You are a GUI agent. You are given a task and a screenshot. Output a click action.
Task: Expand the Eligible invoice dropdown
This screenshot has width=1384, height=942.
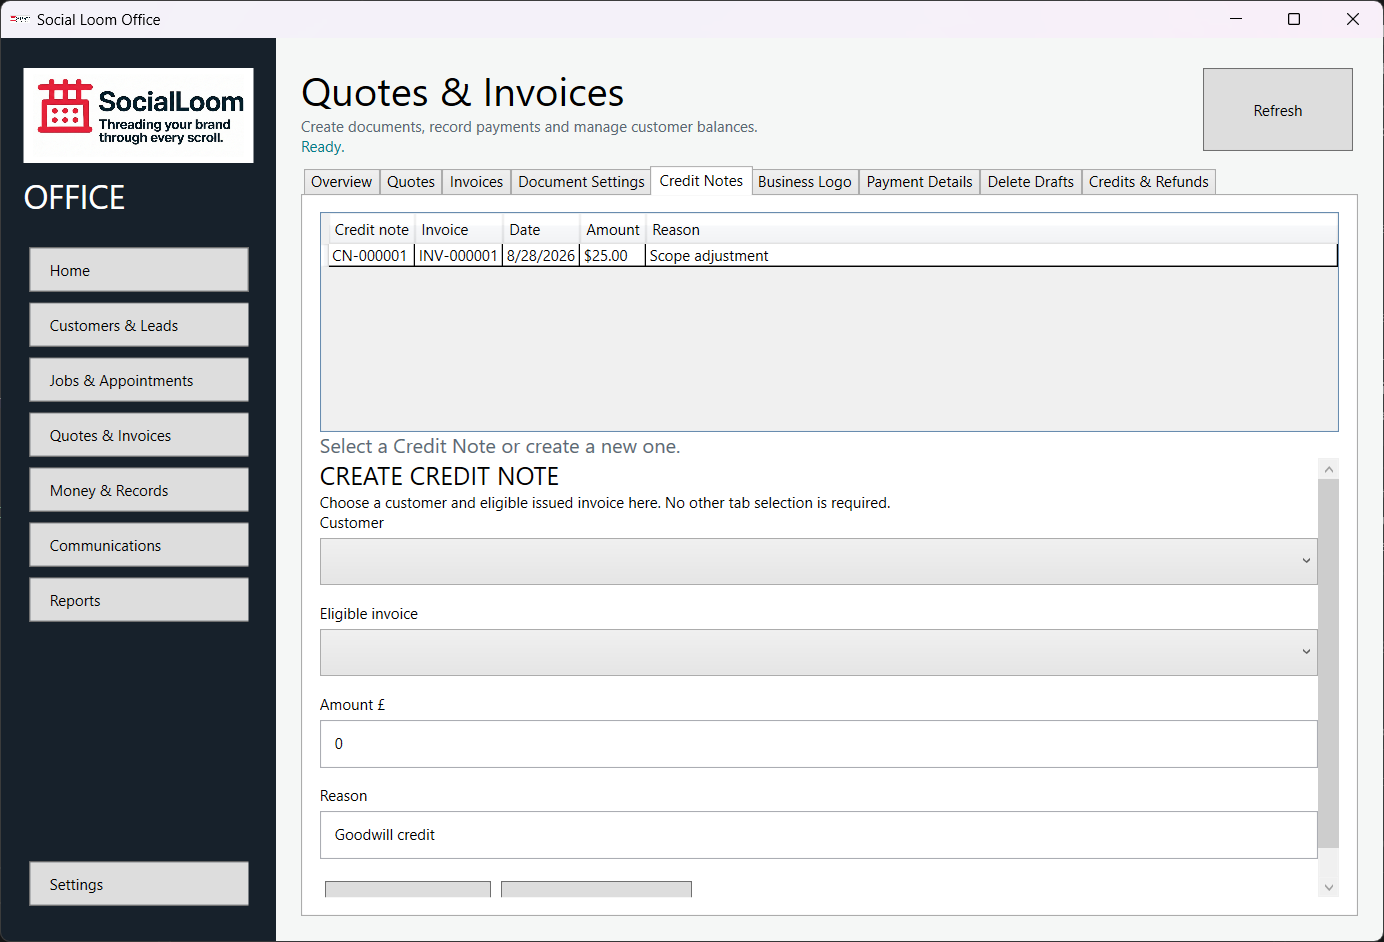[818, 652]
